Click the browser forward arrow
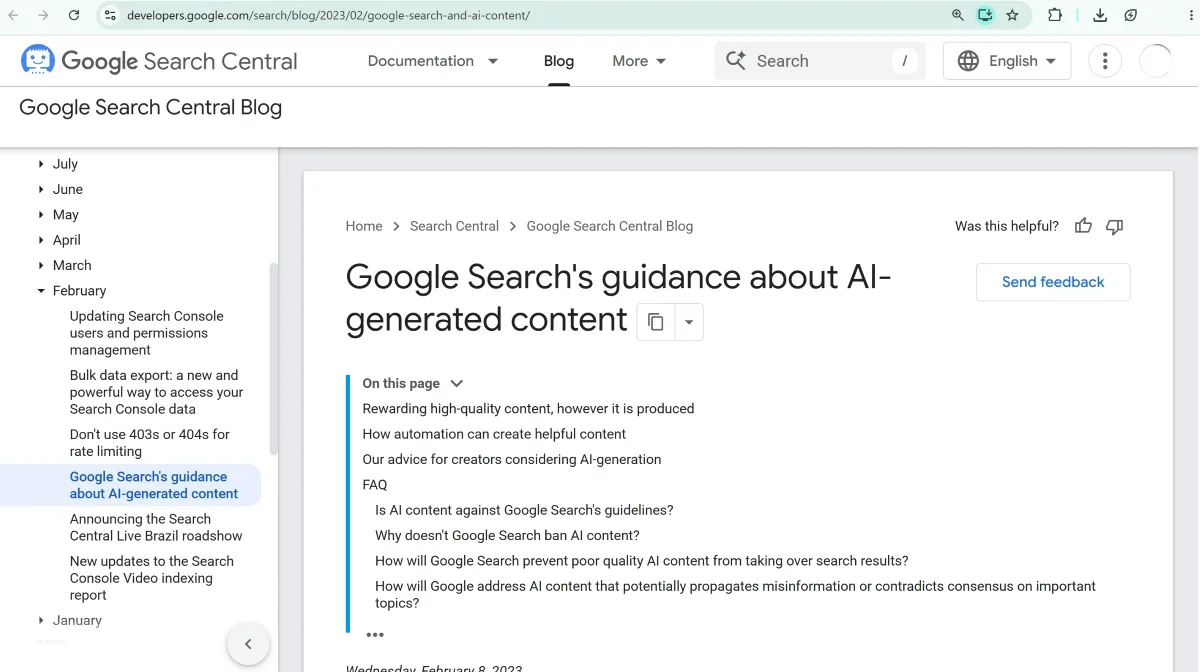The height and width of the screenshot is (672, 1200). (x=43, y=15)
